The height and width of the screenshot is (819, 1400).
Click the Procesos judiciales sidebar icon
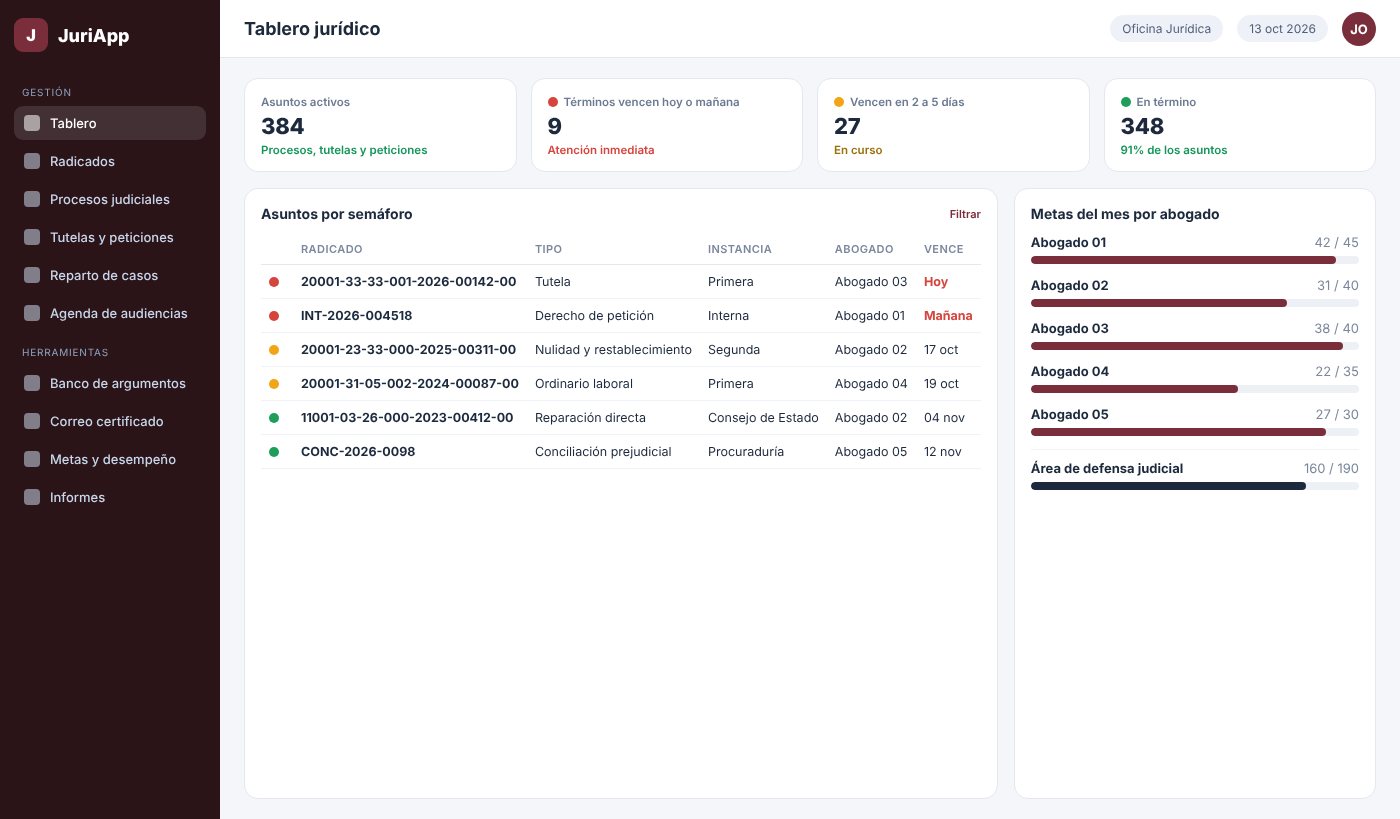click(32, 199)
